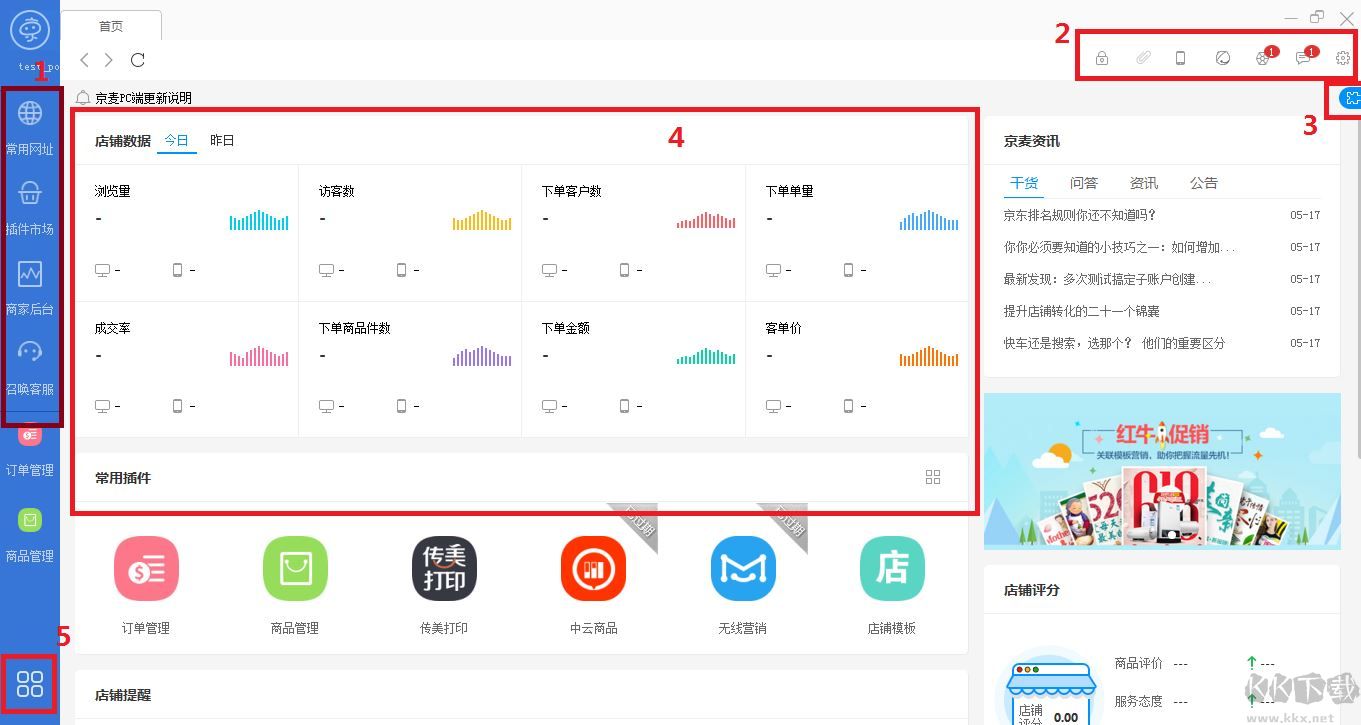The width and height of the screenshot is (1361, 725).
Task: Open the user avatar profile icon
Action: coord(30,31)
